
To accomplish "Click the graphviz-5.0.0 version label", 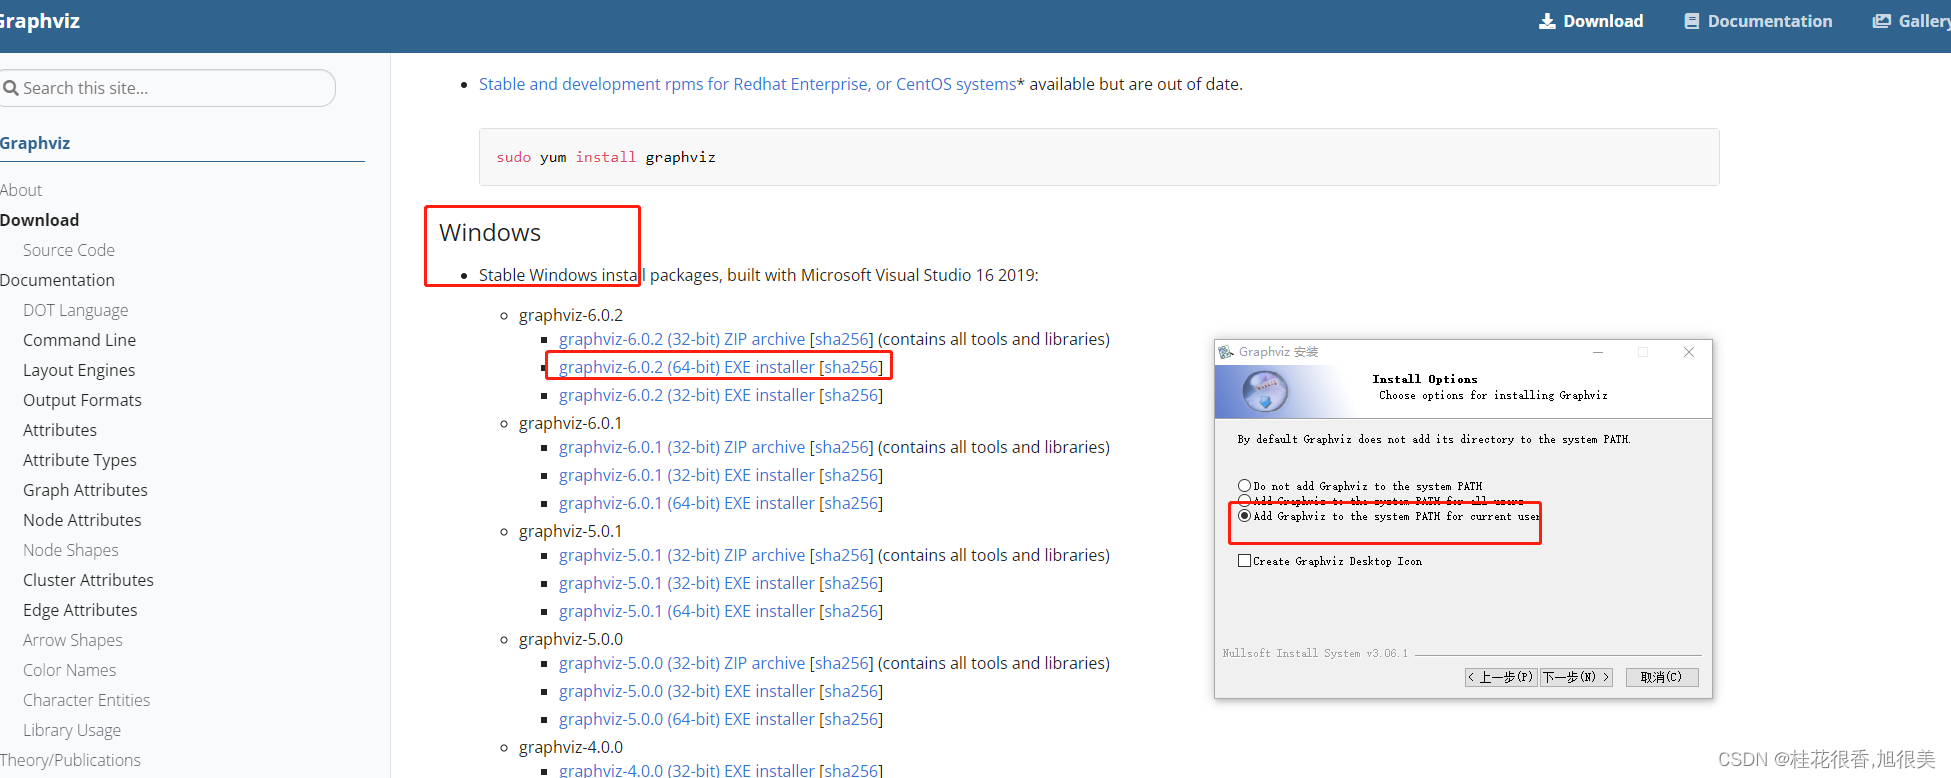I will pyautogui.click(x=571, y=639).
